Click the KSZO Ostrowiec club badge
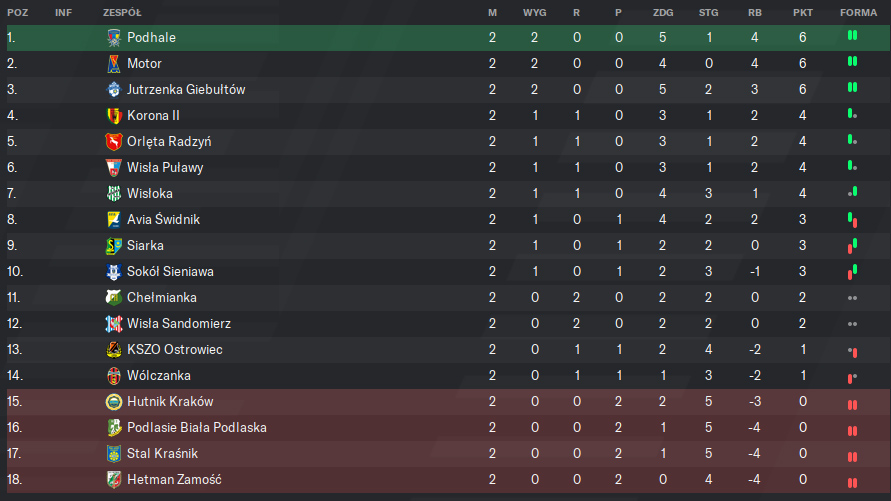The width and height of the screenshot is (891, 501). tap(114, 349)
